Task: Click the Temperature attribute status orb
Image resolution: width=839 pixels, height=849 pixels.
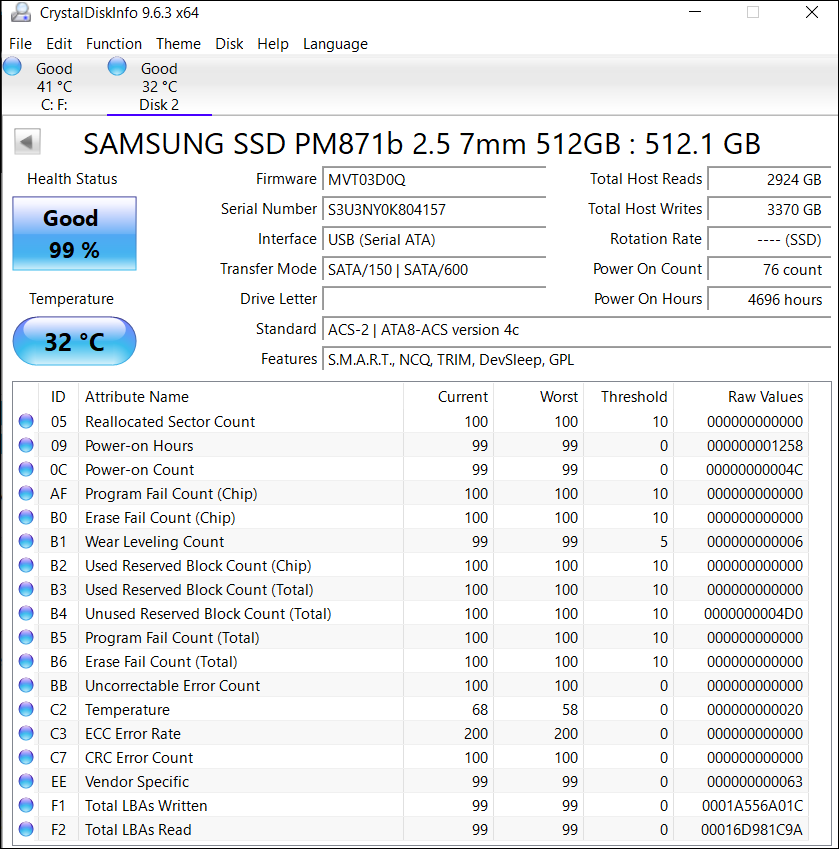Action: tap(26, 710)
